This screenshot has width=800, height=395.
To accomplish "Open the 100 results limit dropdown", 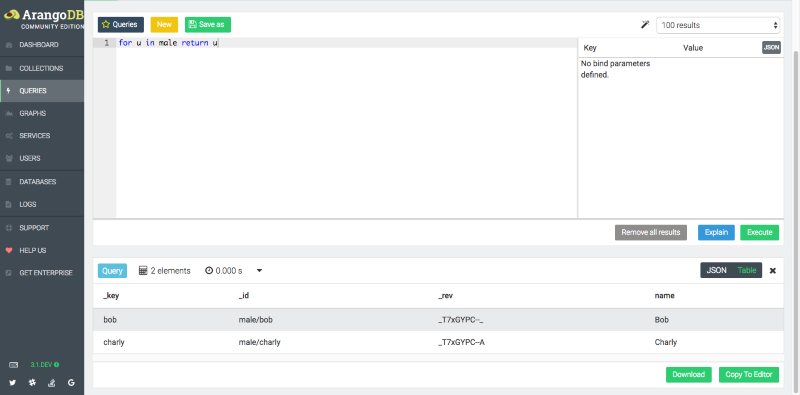I will (718, 25).
